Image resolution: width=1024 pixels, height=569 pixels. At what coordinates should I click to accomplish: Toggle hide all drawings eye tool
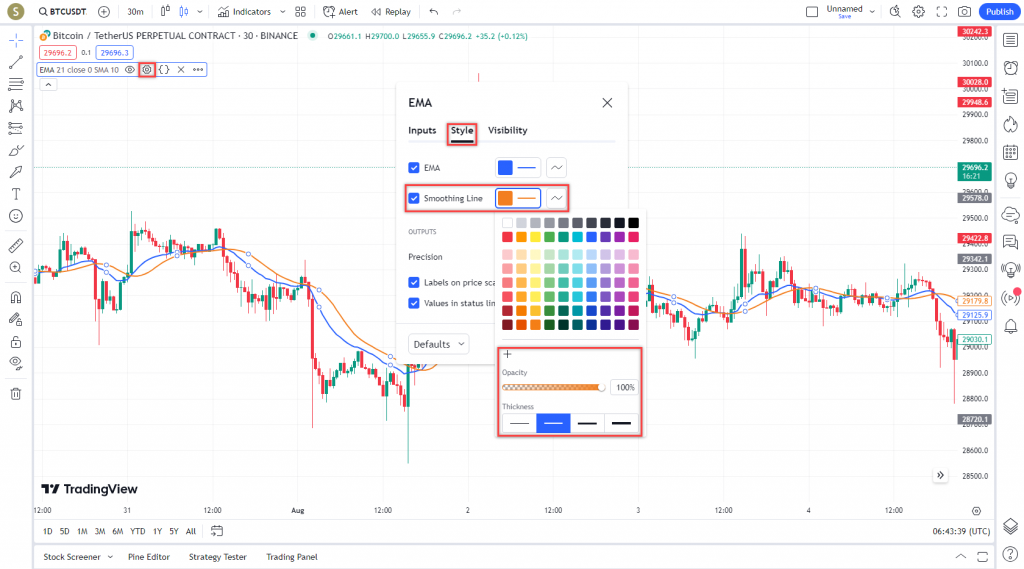pos(16,363)
